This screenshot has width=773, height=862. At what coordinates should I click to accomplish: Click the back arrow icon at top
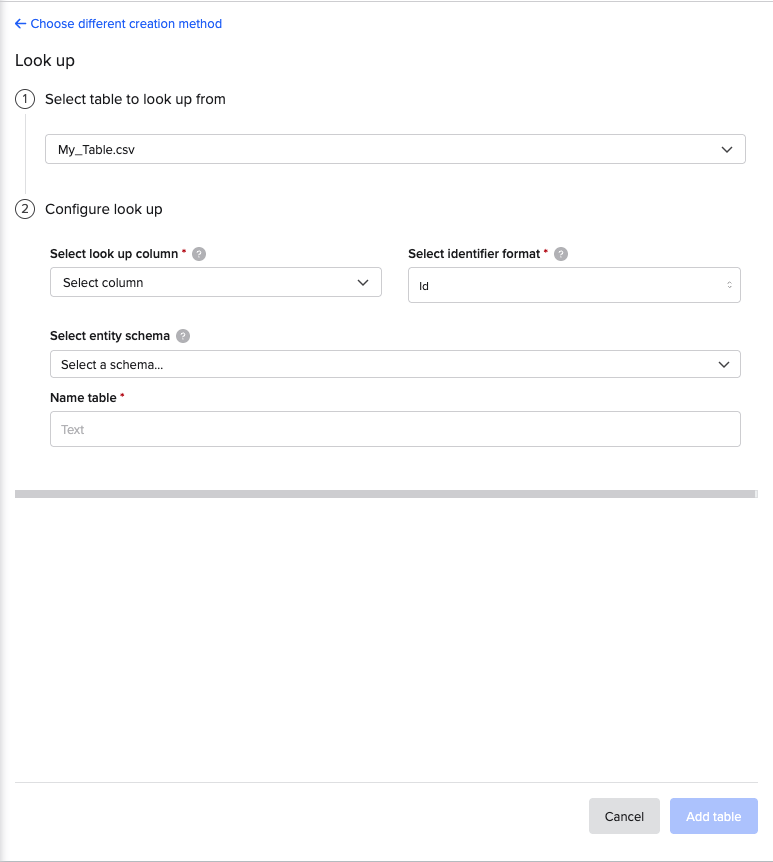coord(20,24)
